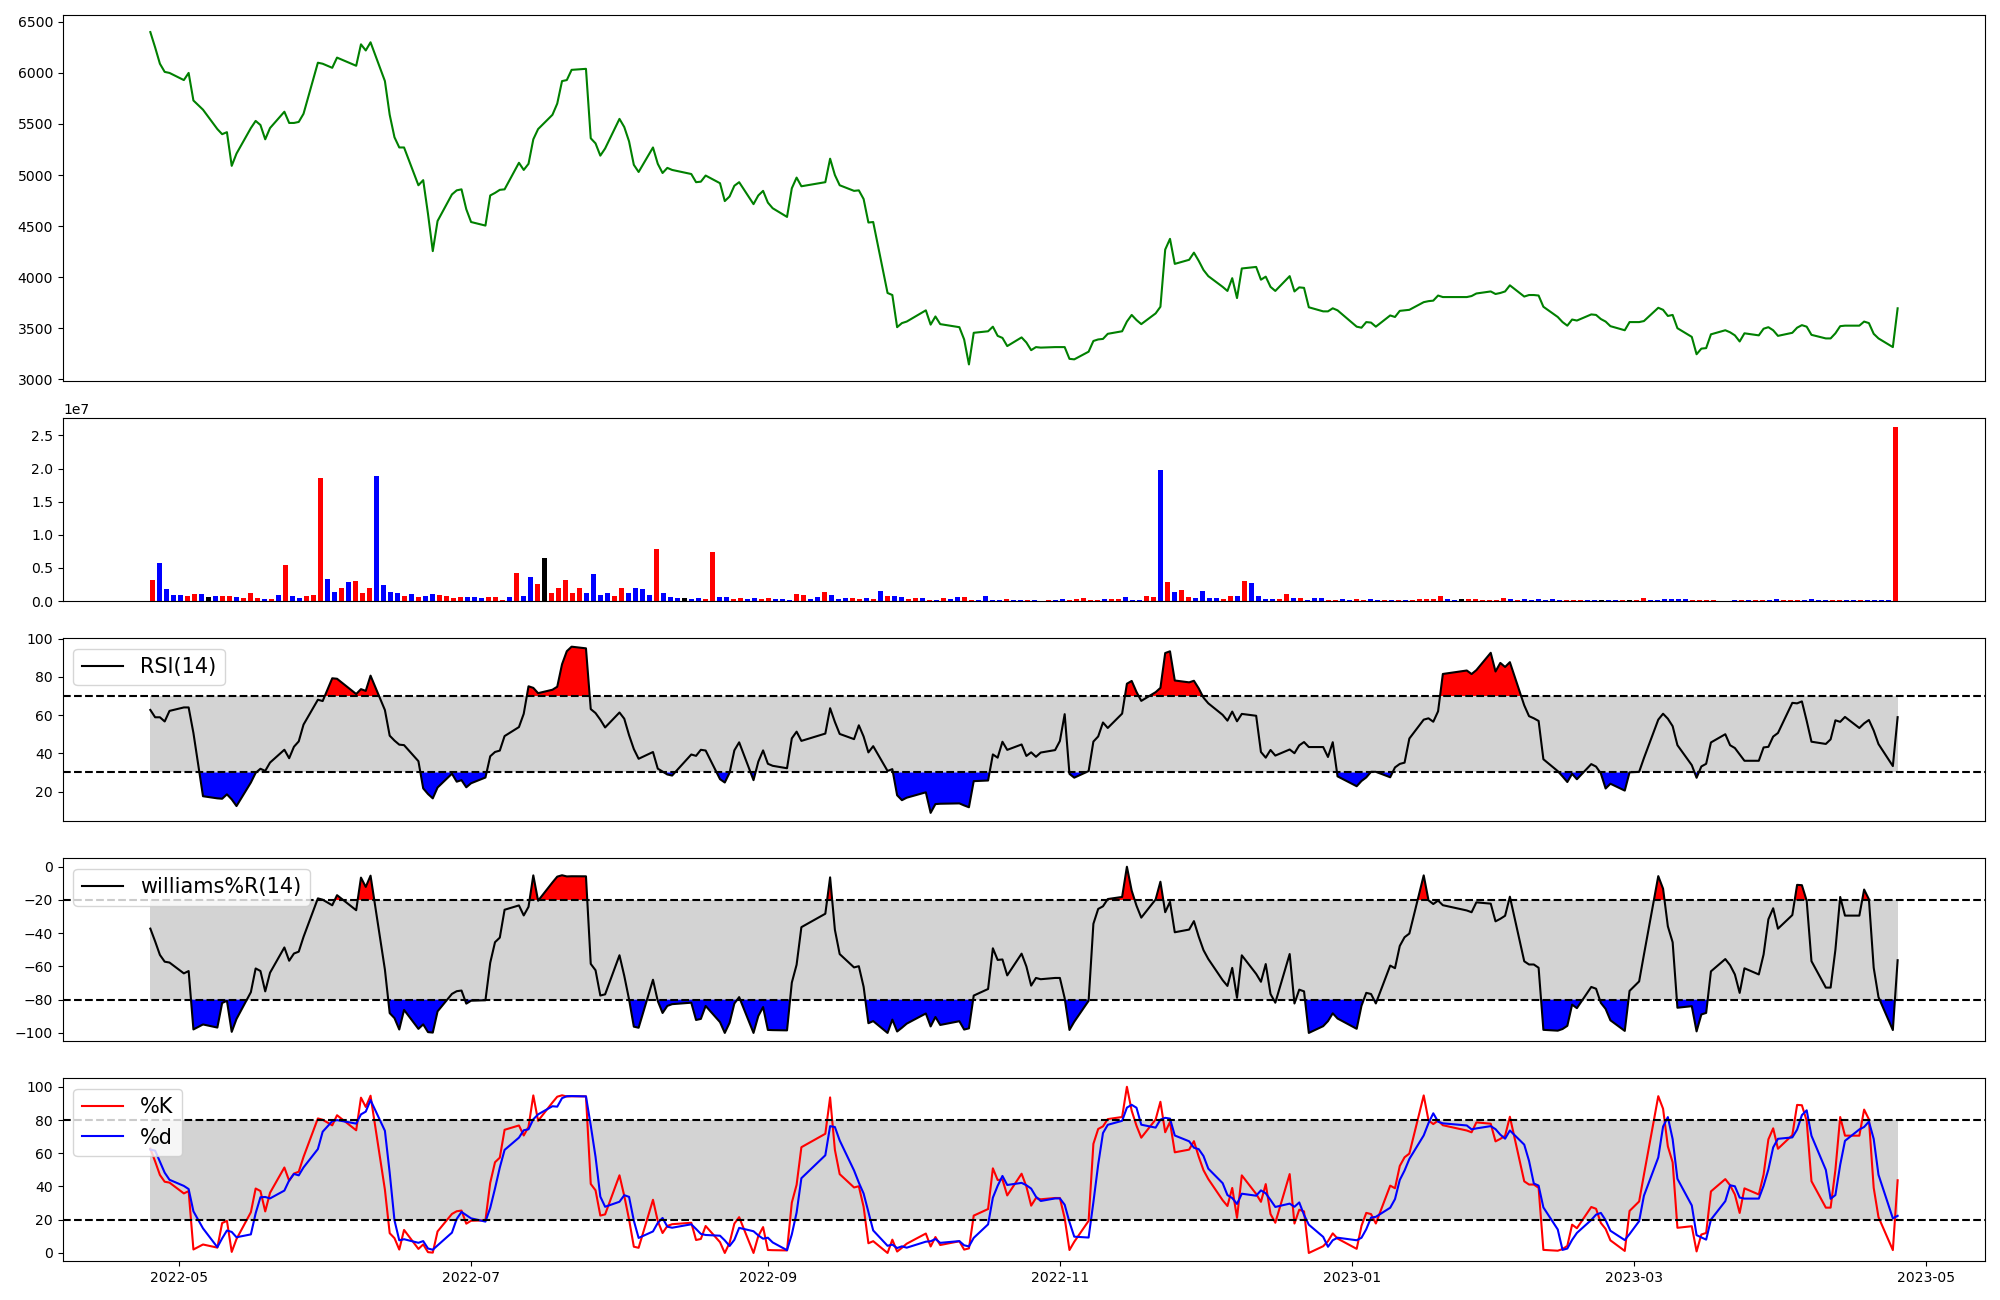Image resolution: width=2000 pixels, height=1300 pixels.
Task: Click the black volume bar in July 2022
Action: (544, 580)
